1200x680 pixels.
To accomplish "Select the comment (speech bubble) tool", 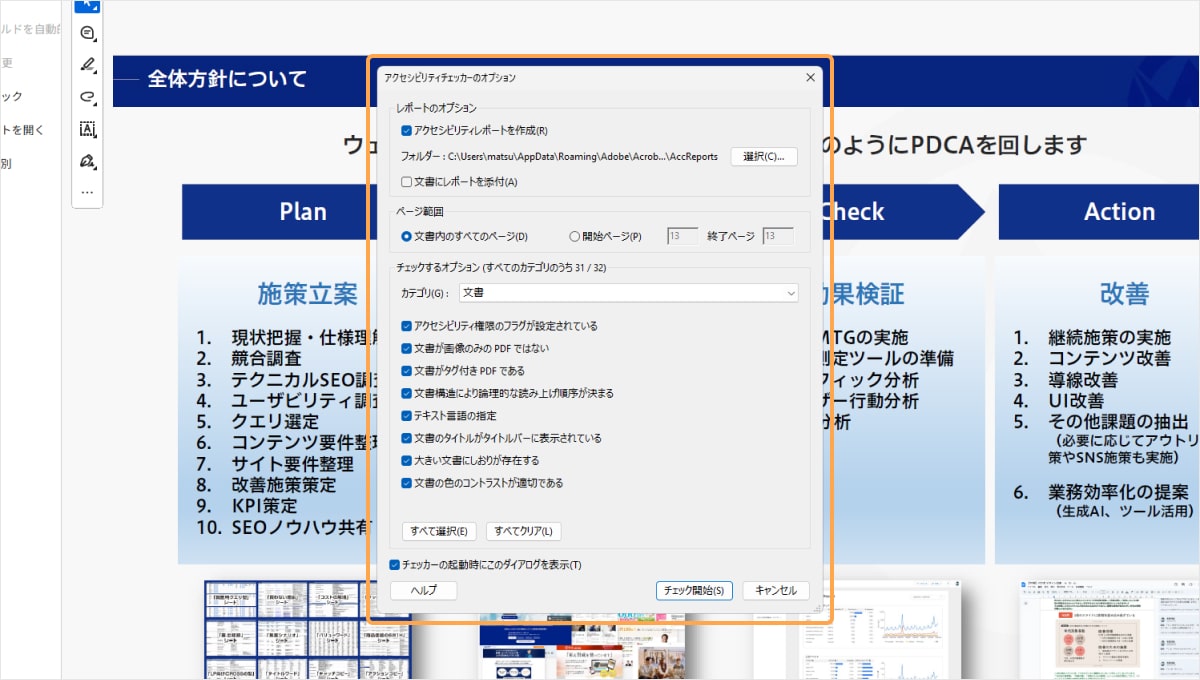I will 87,33.
